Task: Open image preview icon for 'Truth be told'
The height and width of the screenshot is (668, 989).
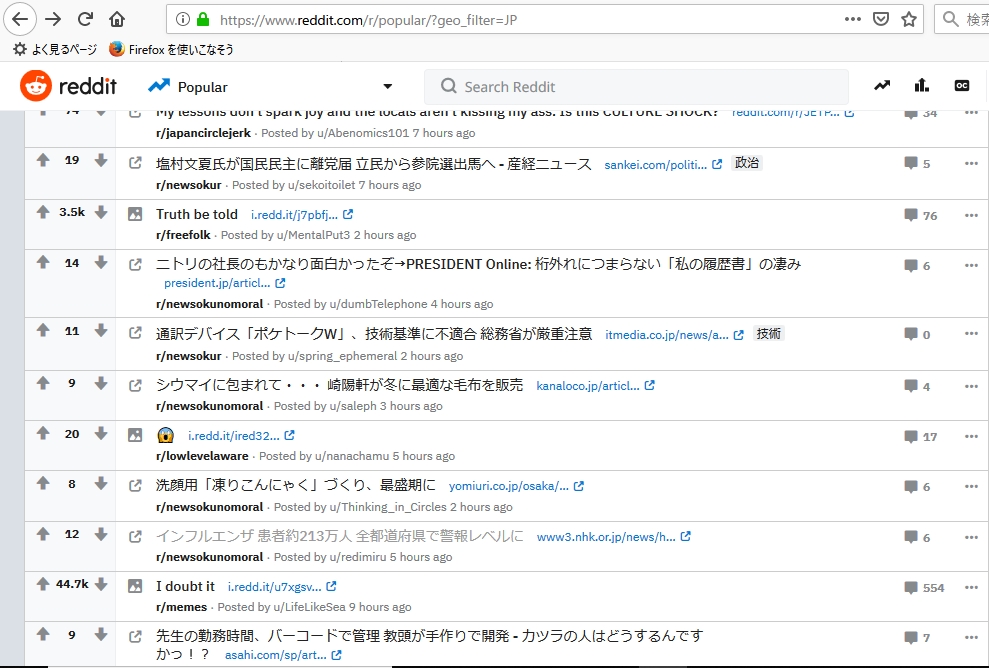Action: click(x=135, y=214)
